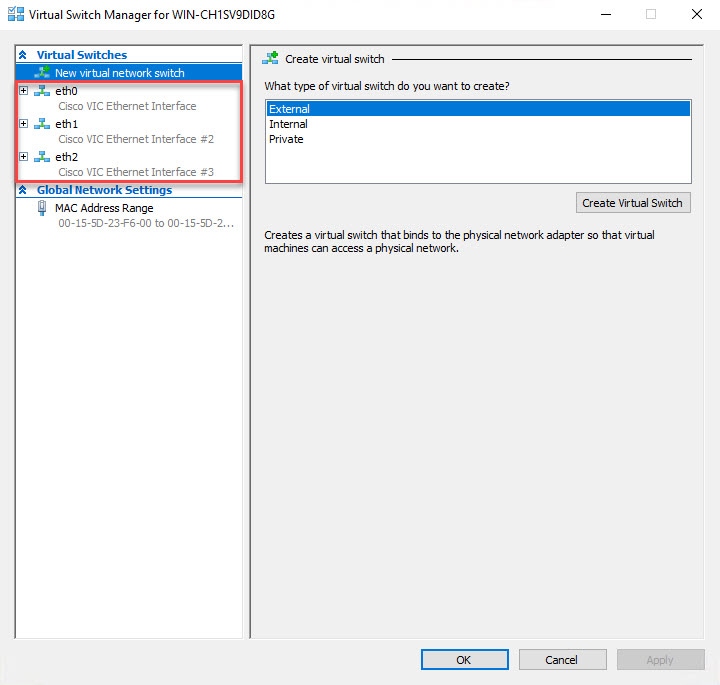Click the Create virtual switch header icon
This screenshot has width=720, height=685.
point(270,58)
